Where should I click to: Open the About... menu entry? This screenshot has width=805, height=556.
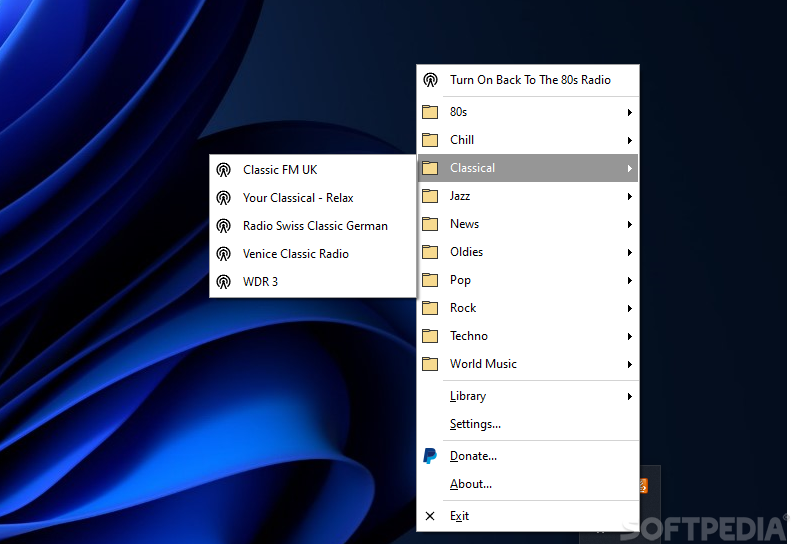point(528,484)
